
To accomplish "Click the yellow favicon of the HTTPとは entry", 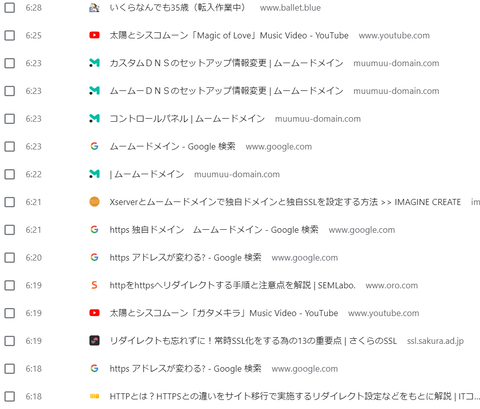I will (x=94, y=396).
